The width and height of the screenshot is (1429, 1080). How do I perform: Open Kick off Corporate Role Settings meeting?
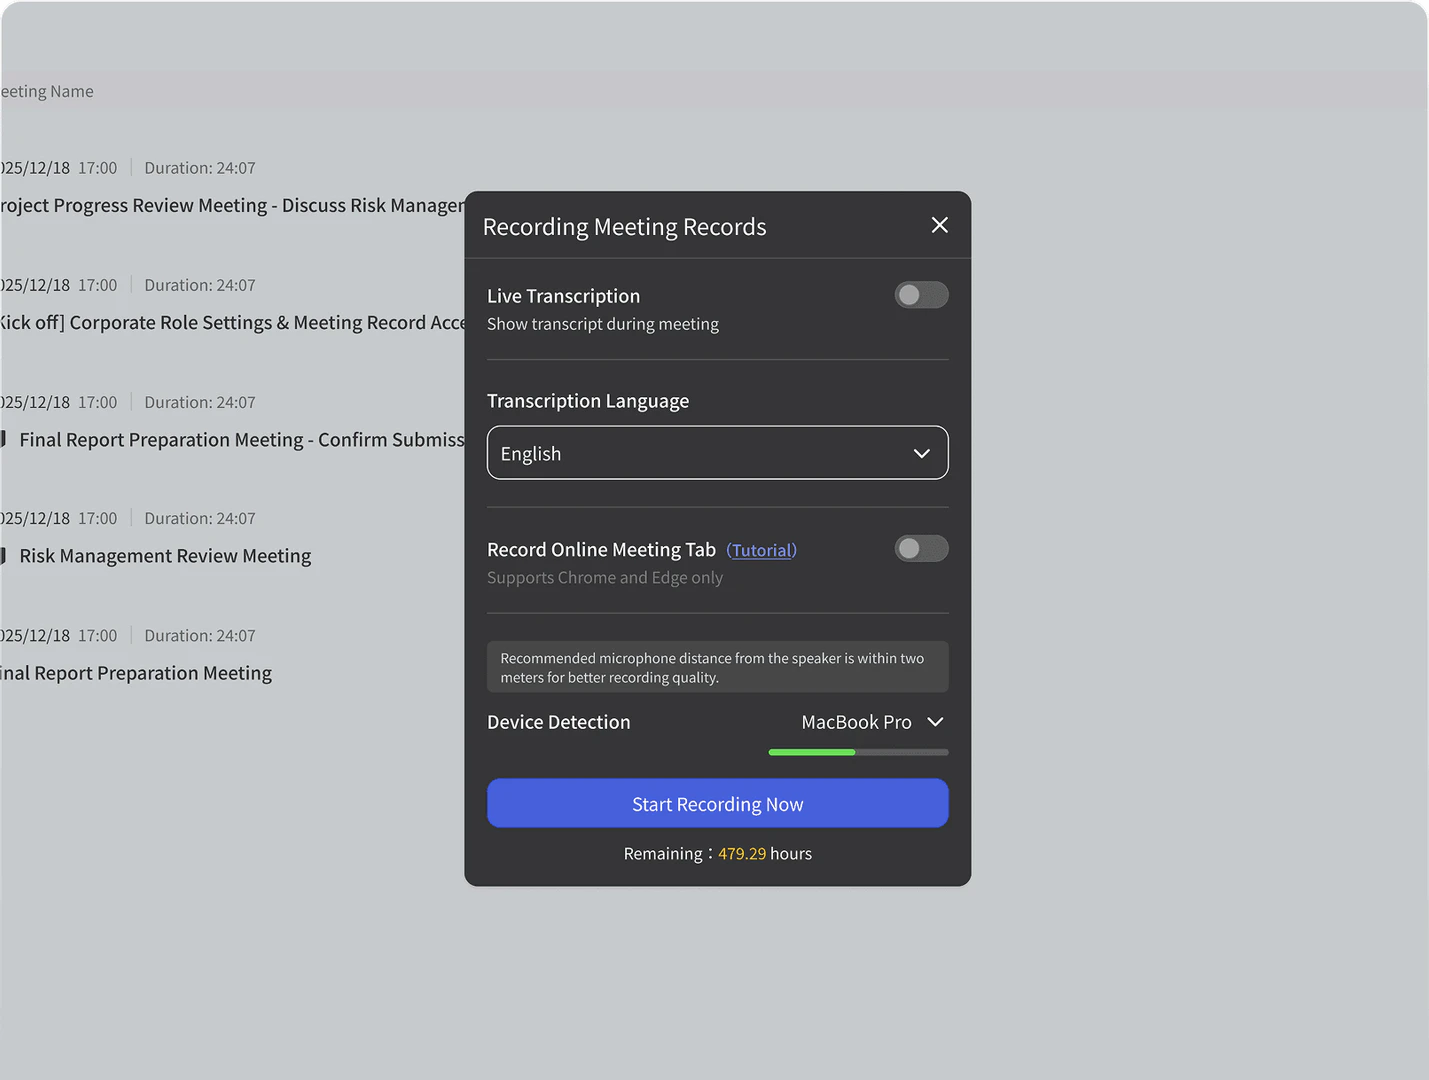coord(232,322)
